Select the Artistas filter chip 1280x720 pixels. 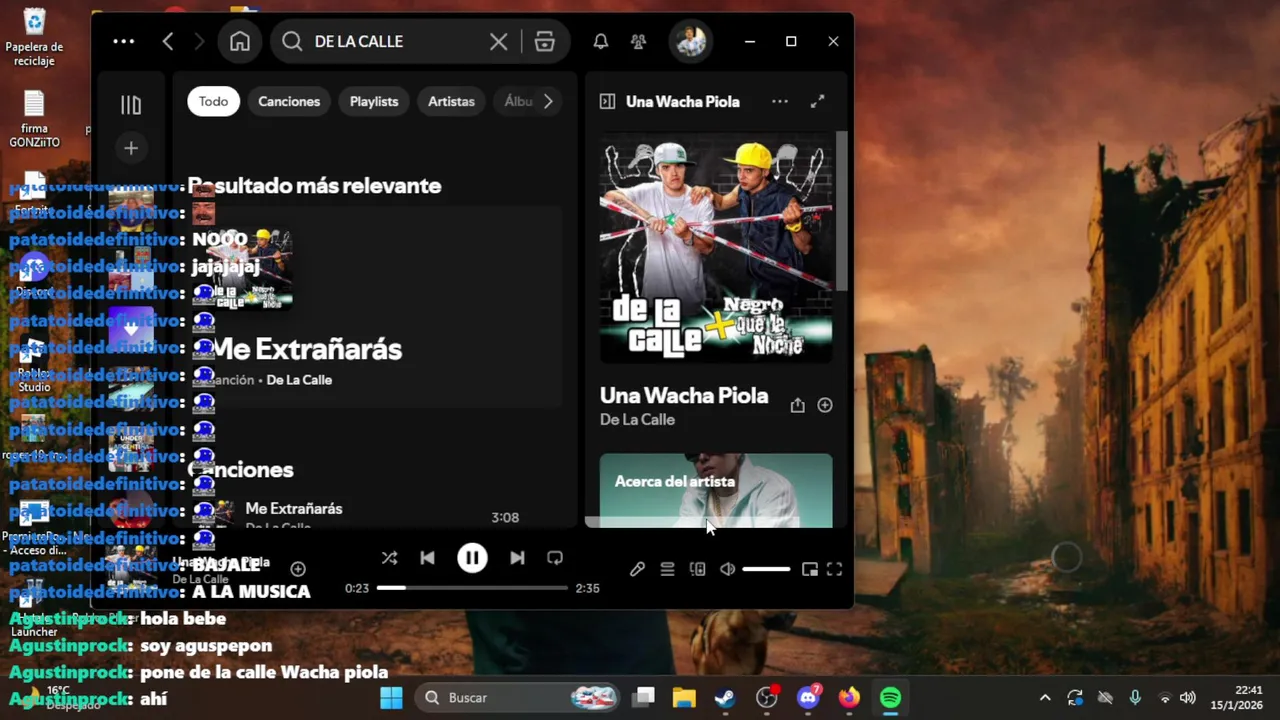click(451, 101)
